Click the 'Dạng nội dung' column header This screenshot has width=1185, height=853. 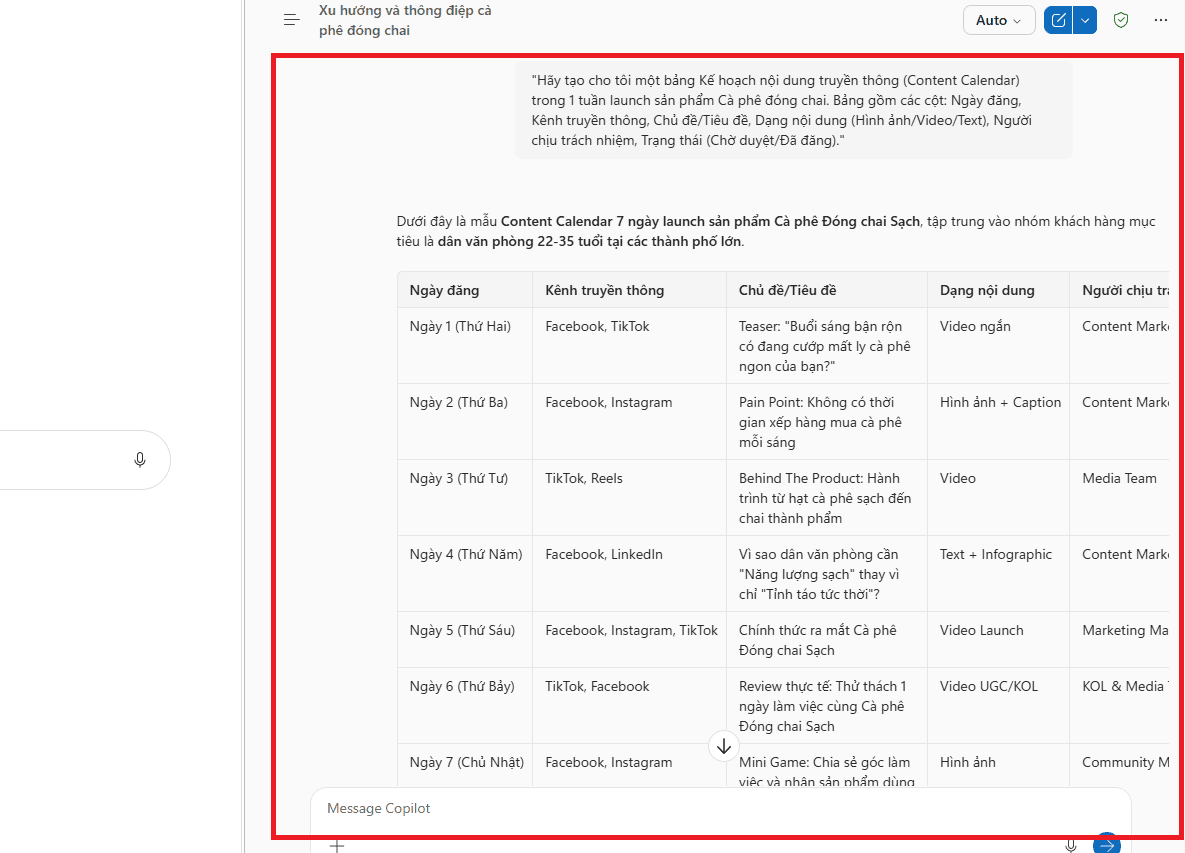pyautogui.click(x=998, y=290)
